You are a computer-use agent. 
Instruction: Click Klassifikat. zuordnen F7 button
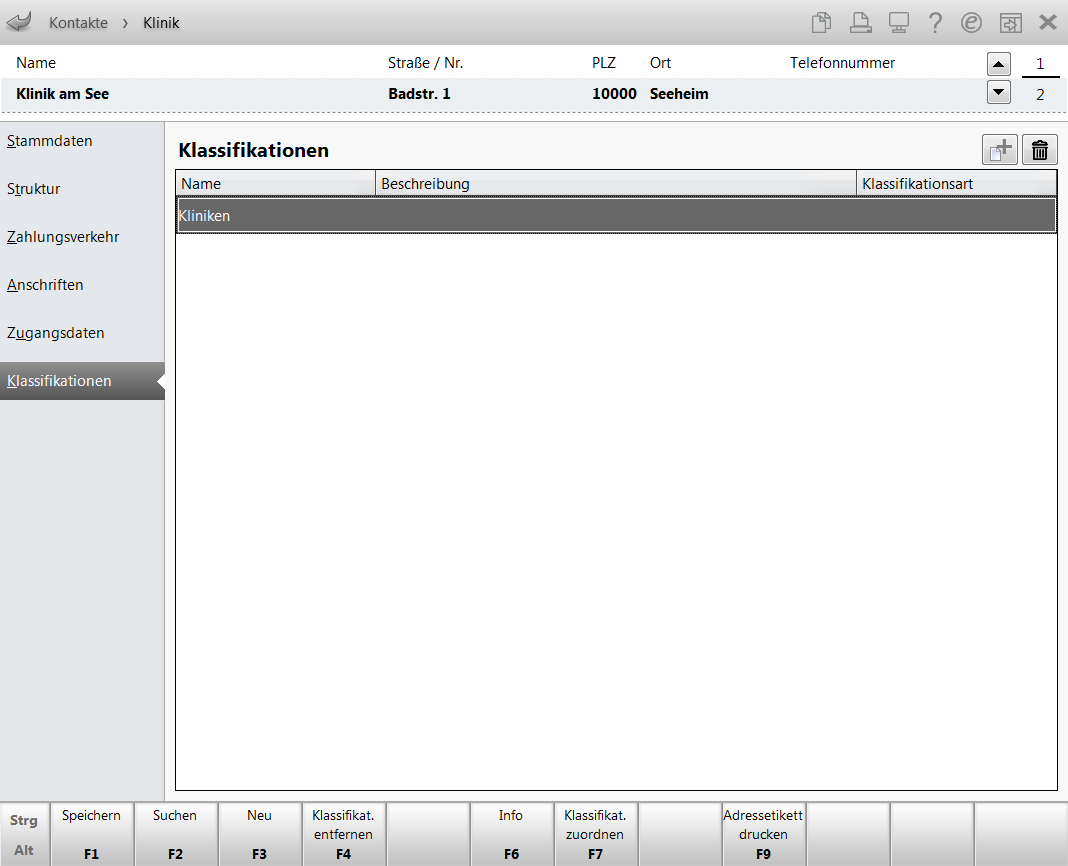pyautogui.click(x=595, y=834)
